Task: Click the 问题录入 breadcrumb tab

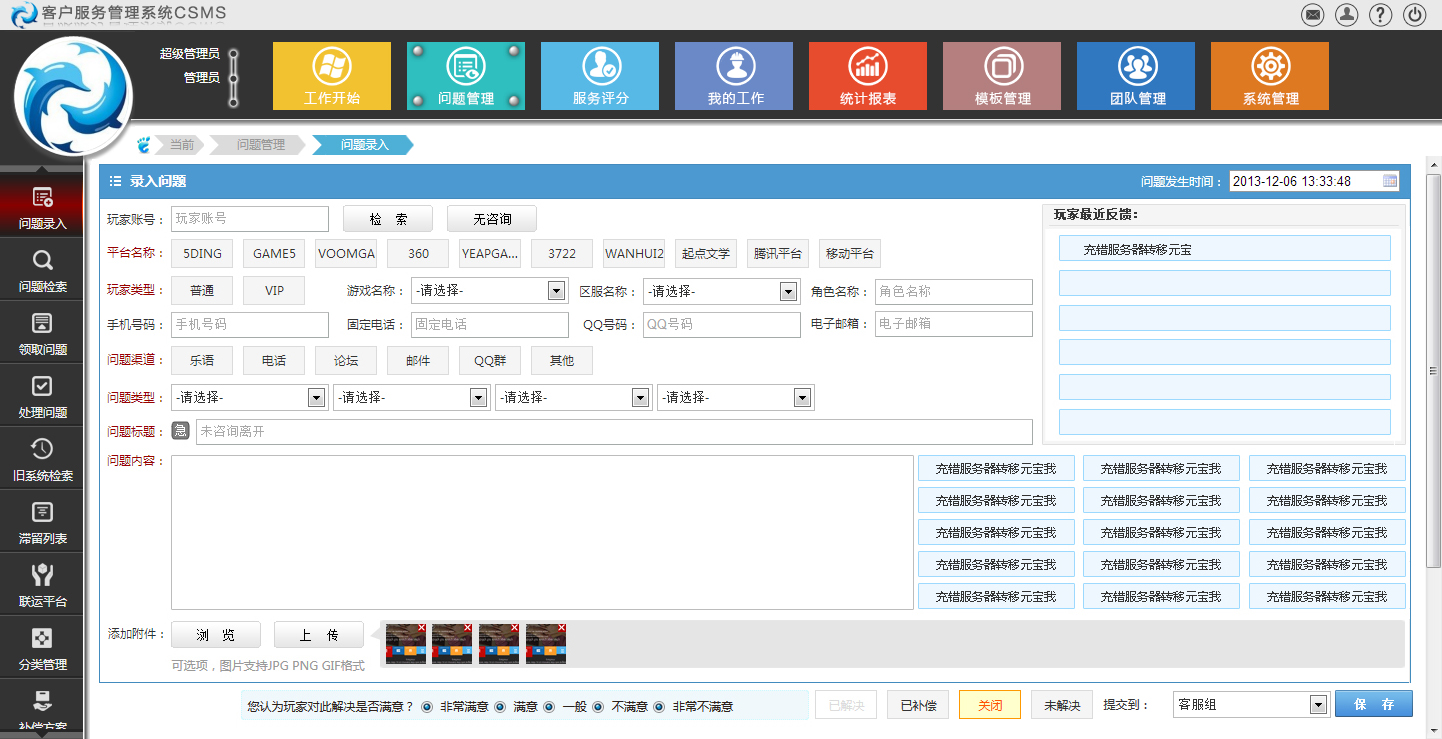Action: 364,145
